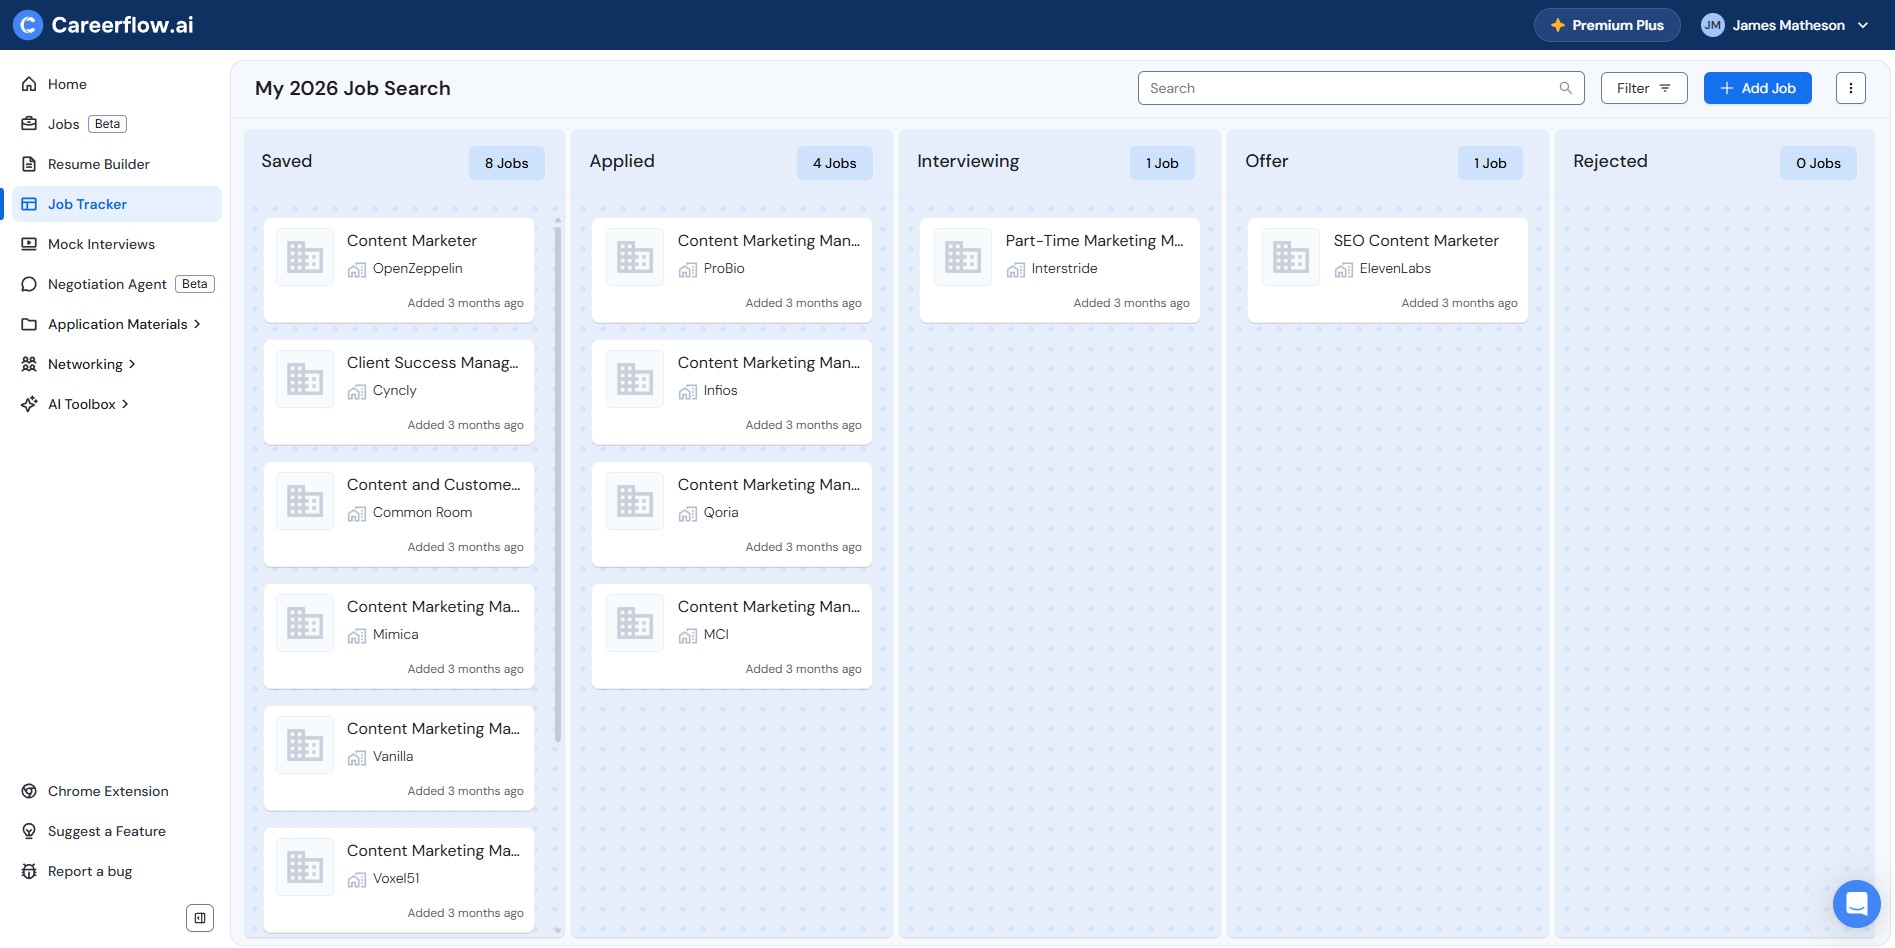This screenshot has width=1895, height=948.
Task: Open the Premium Plus upgrade button
Action: click(1607, 24)
